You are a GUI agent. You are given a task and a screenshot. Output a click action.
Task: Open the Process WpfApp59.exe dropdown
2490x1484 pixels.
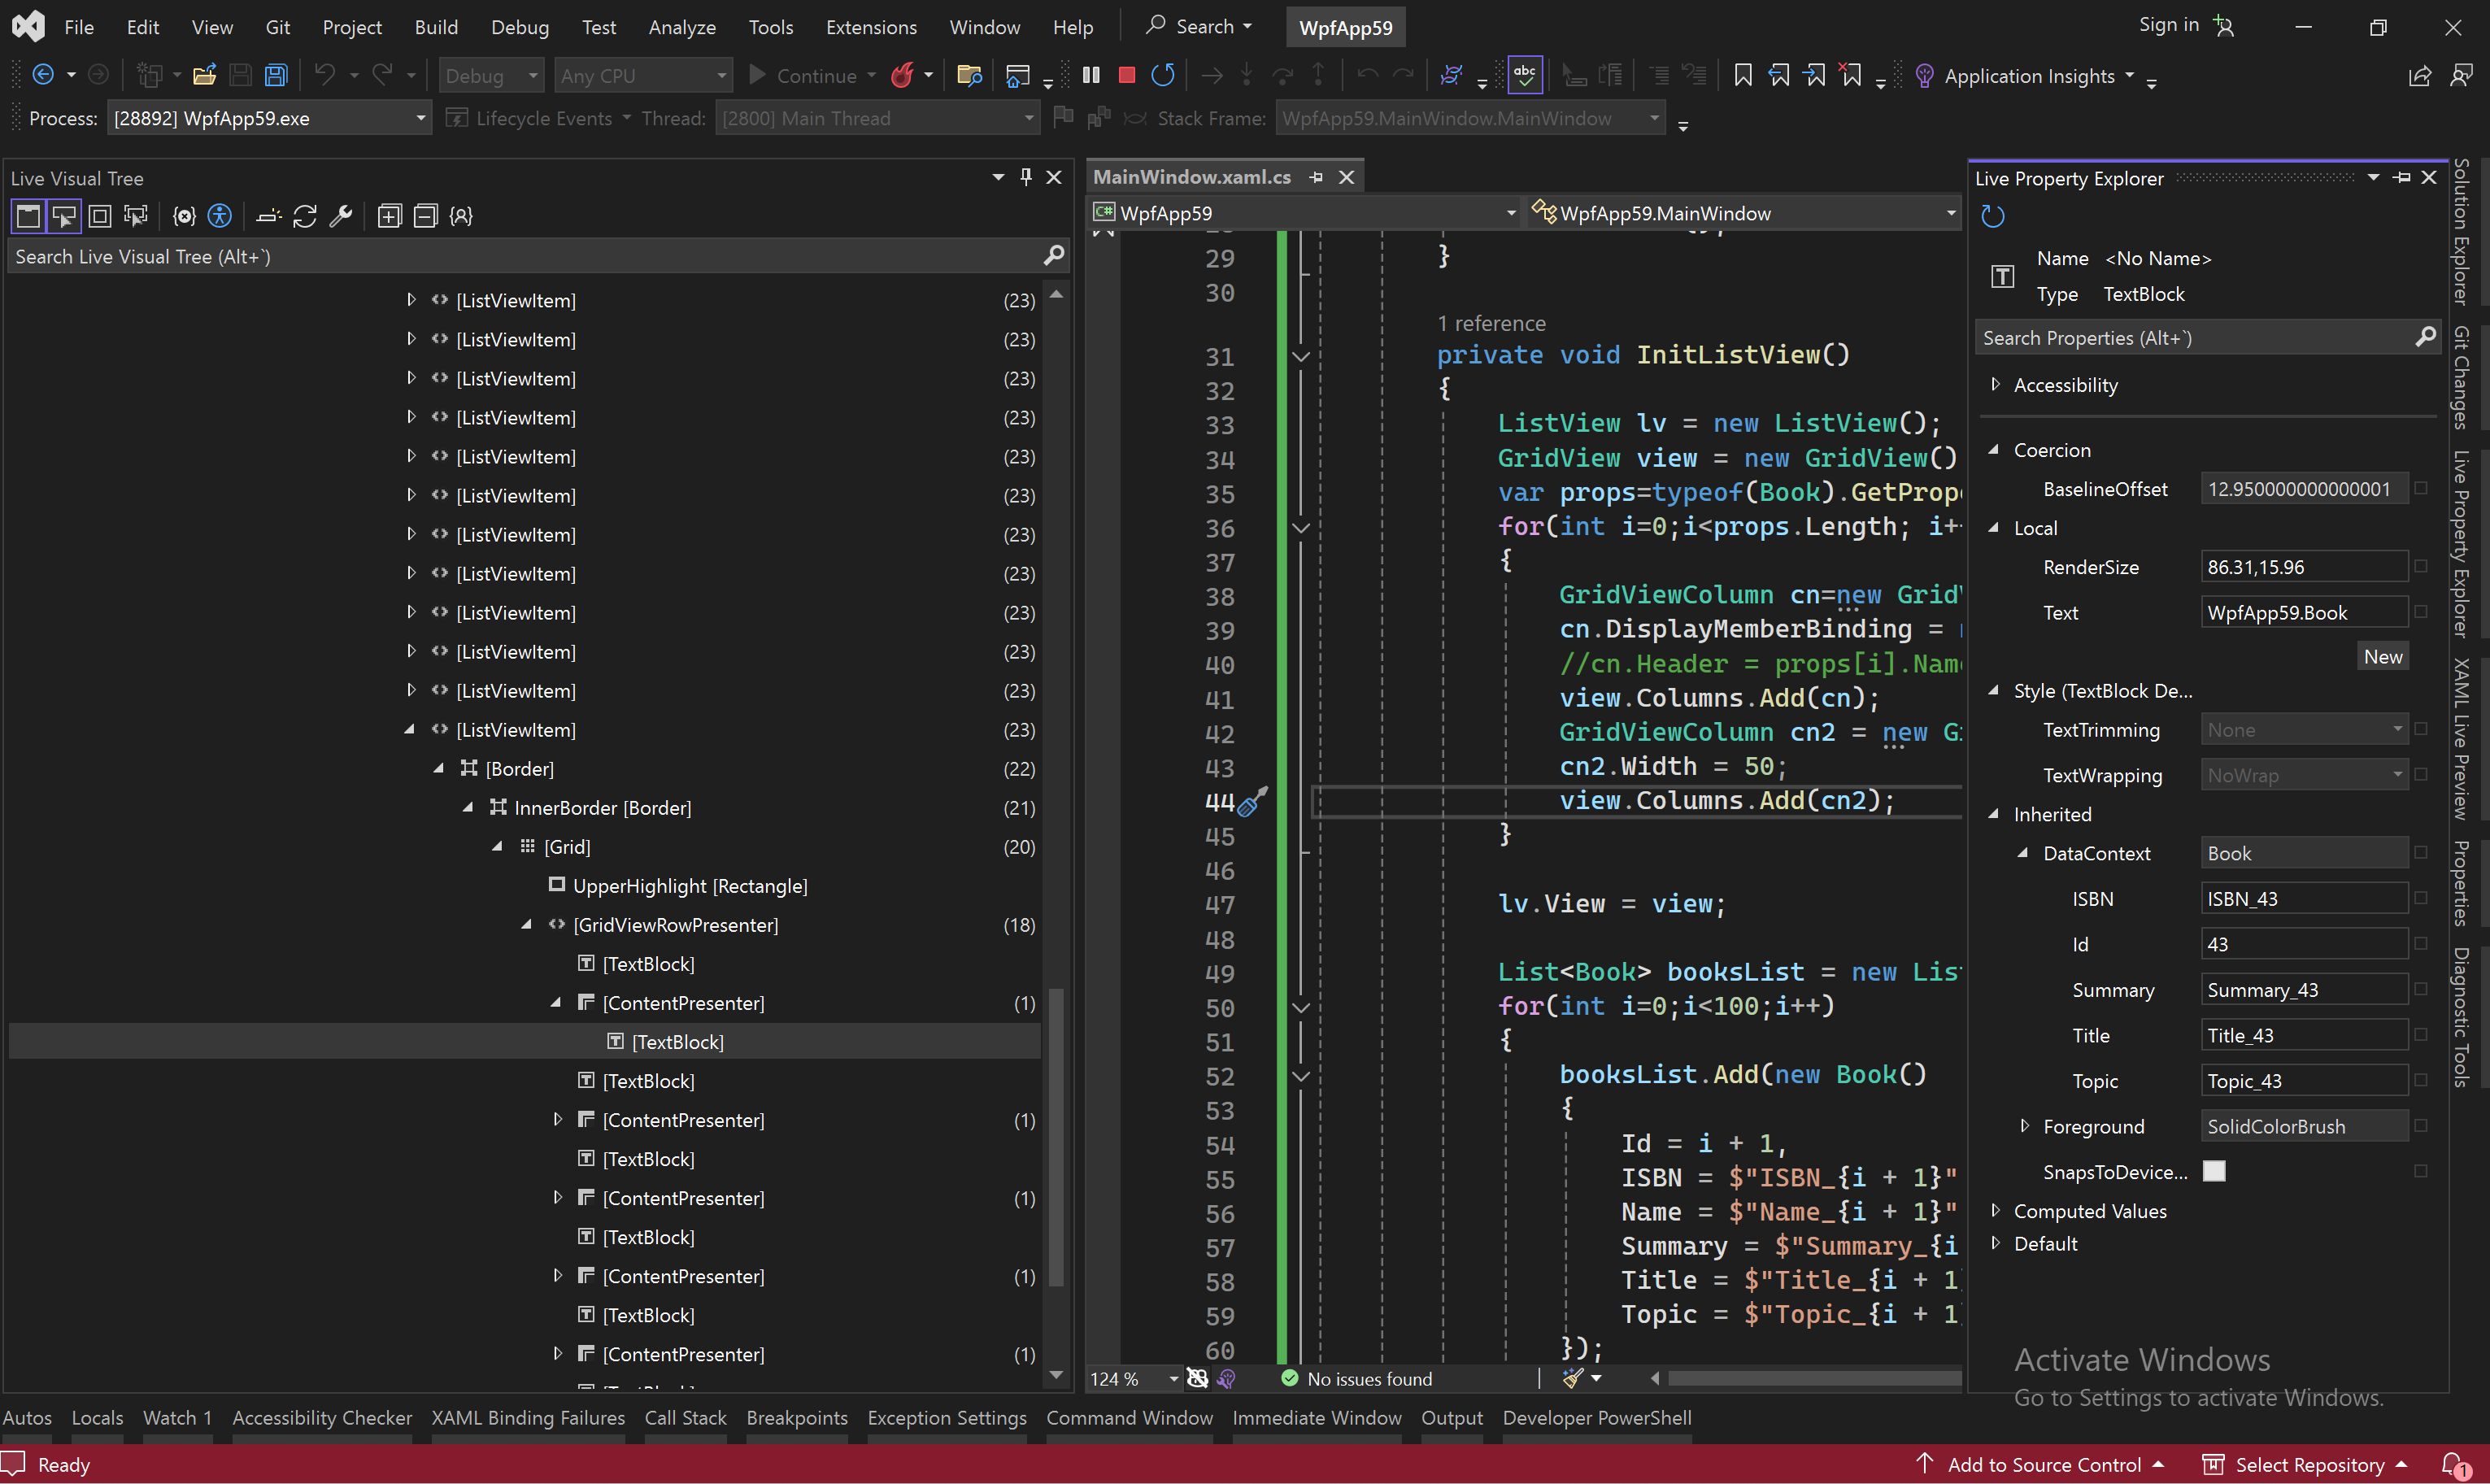pos(269,118)
